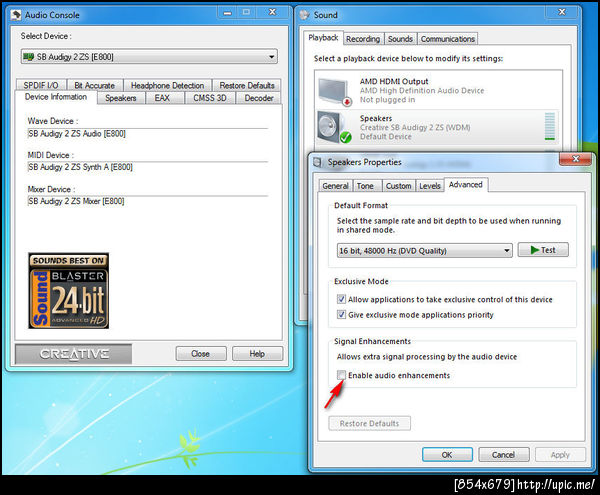600x495 pixels.
Task: Select the Creative SB Audigy 2 ZS Speakers entry
Action: pyautogui.click(x=436, y=127)
